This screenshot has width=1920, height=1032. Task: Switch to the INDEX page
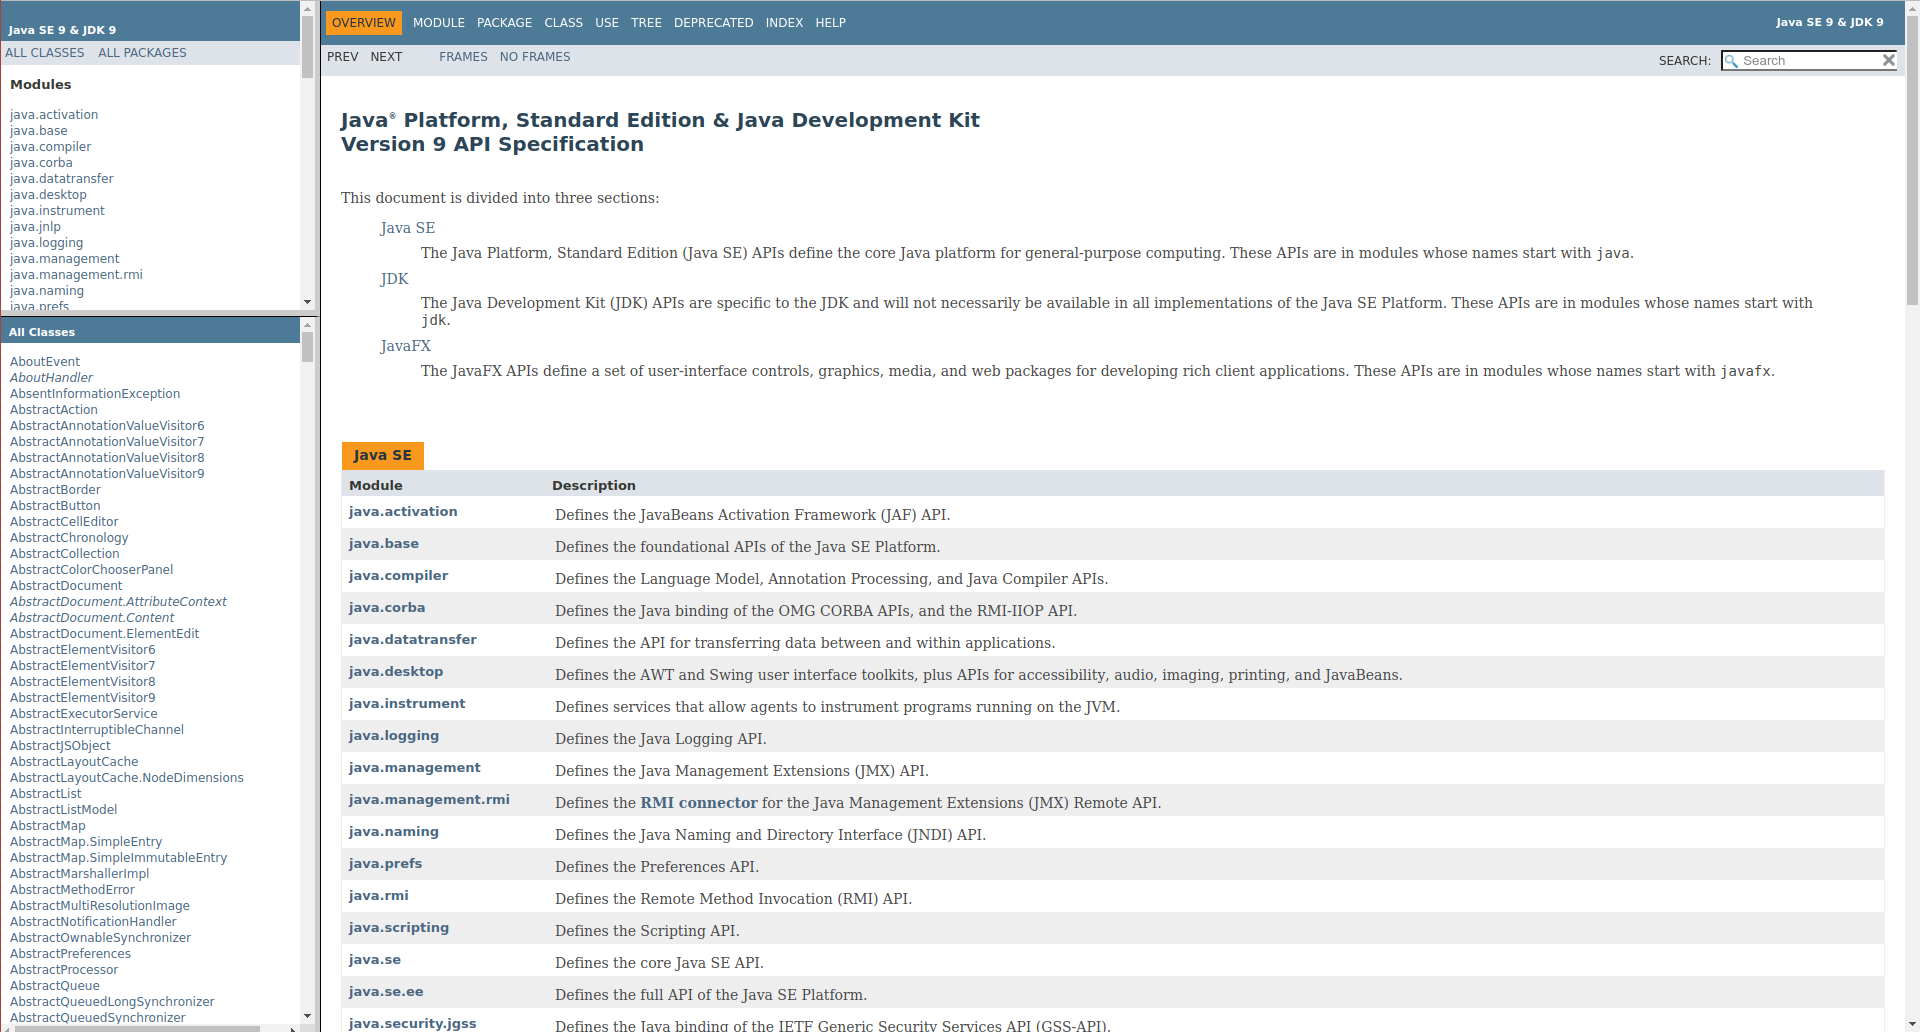[784, 23]
